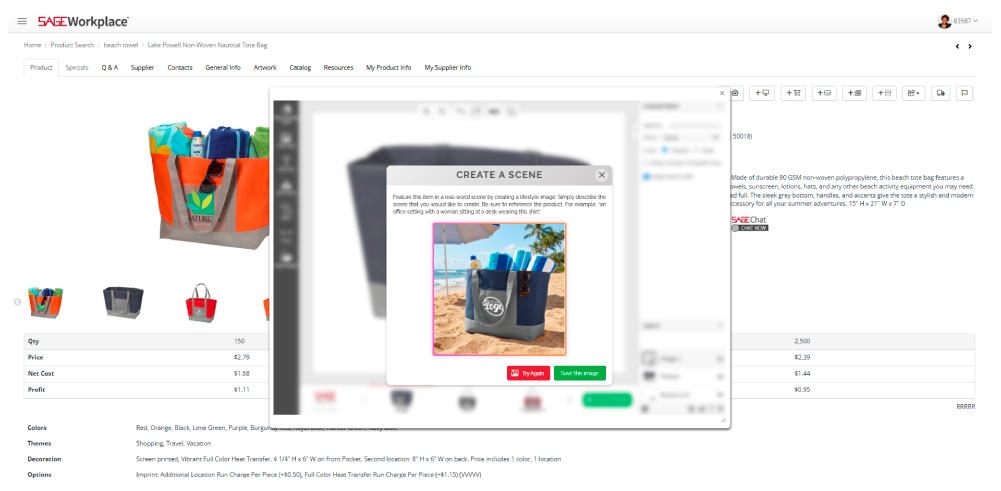The height and width of the screenshot is (491, 1001).
Task: Open the share dropdown in toolbar
Action: point(913,93)
